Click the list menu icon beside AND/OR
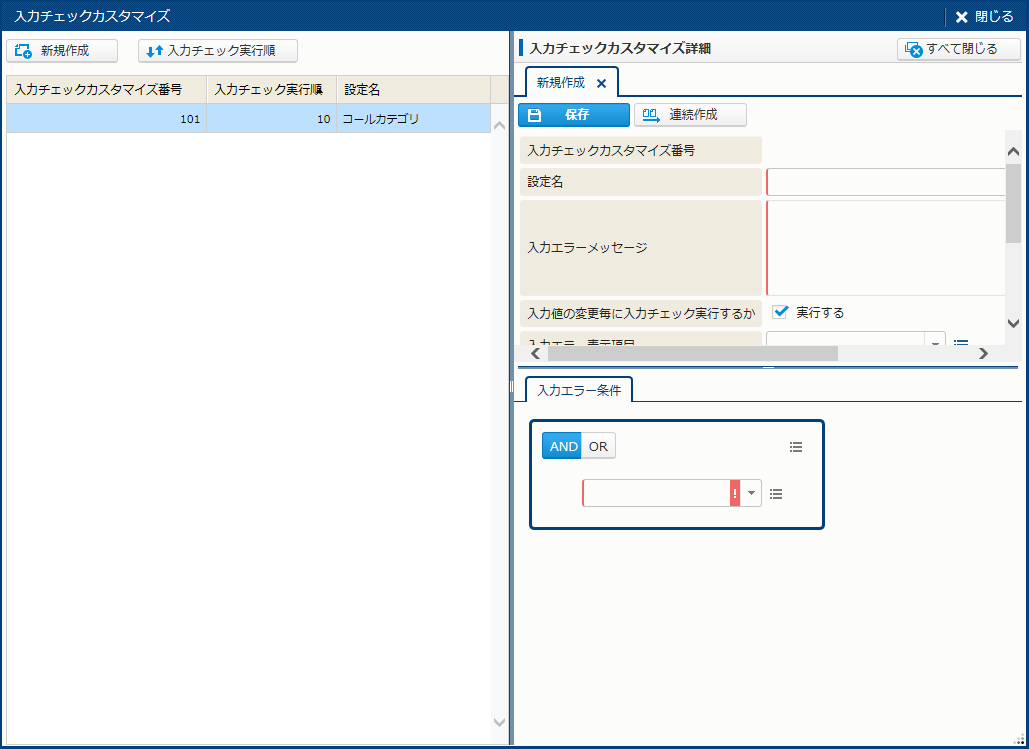Screen dimensions: 1029x749 click(796, 447)
